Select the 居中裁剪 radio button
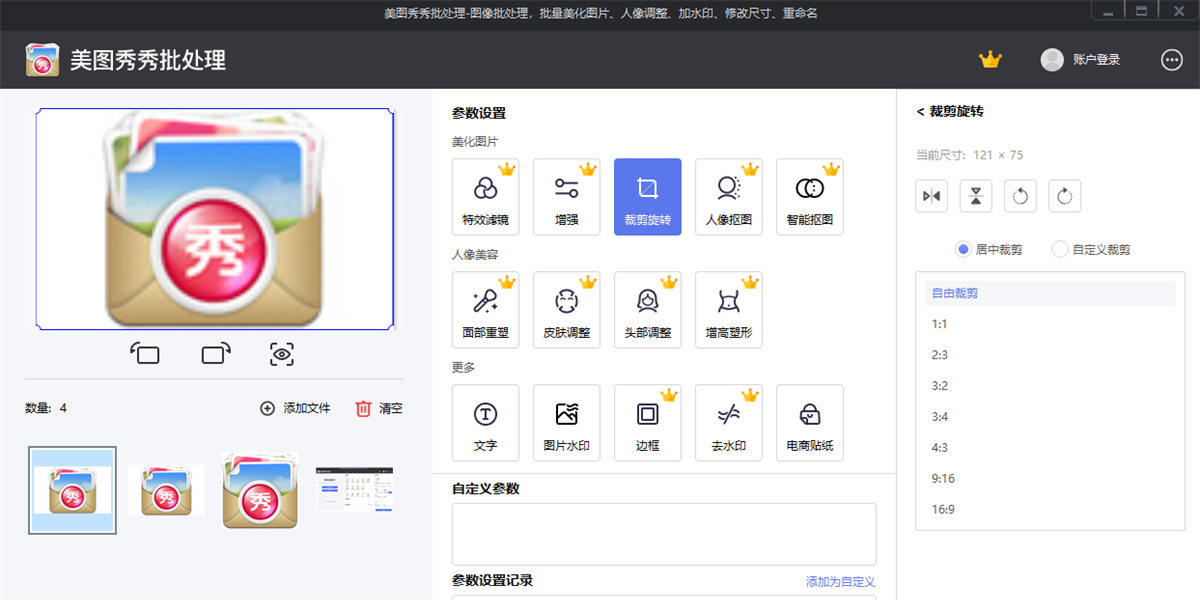 click(964, 249)
